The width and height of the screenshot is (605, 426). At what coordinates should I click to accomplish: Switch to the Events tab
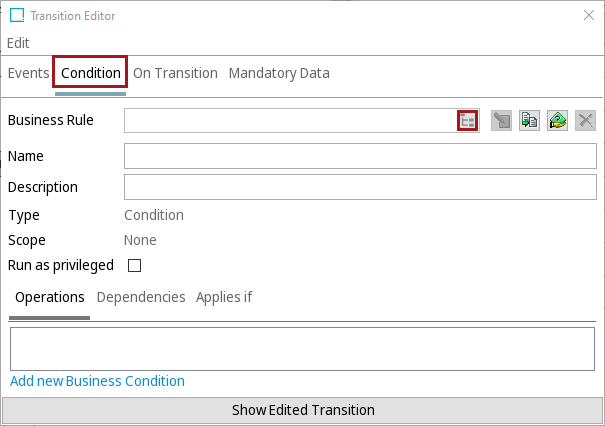[28, 73]
